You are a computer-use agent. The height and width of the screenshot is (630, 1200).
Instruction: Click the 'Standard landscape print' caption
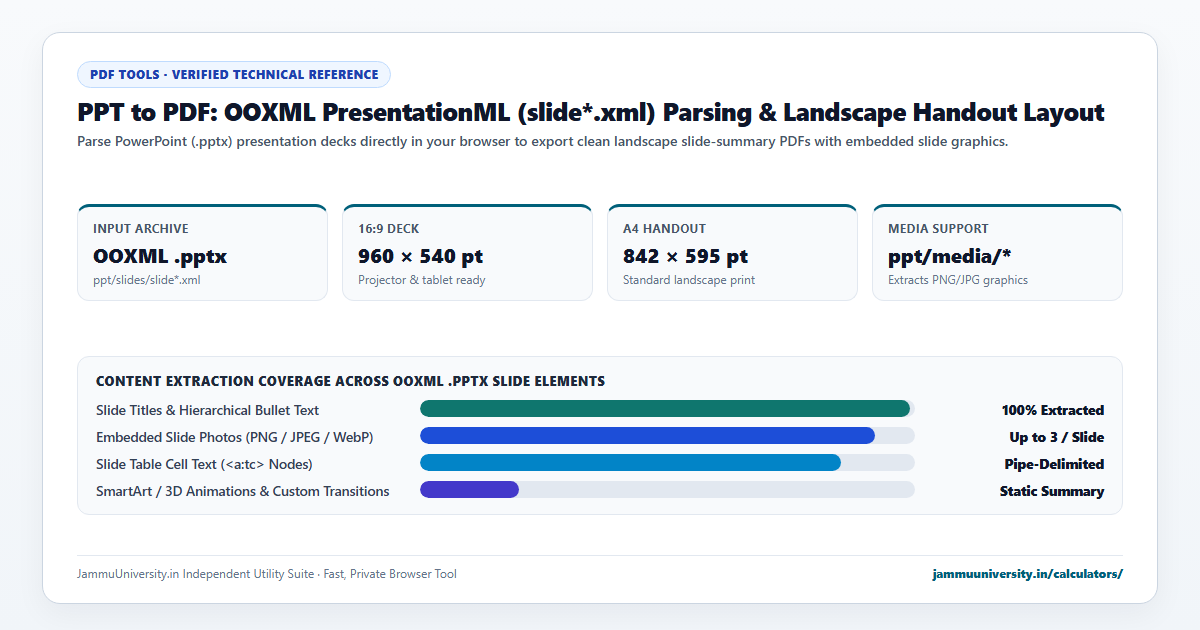(689, 280)
